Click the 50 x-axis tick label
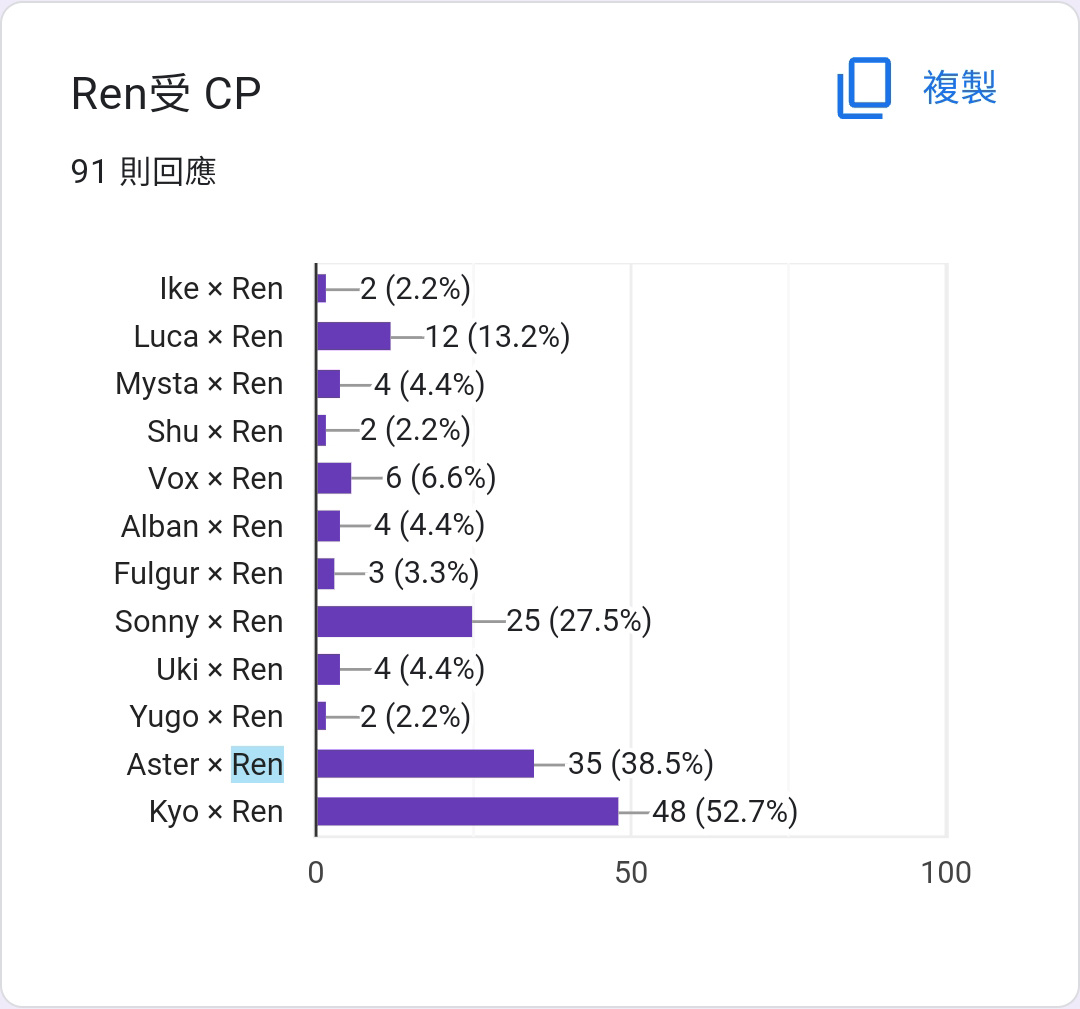 pos(631,873)
